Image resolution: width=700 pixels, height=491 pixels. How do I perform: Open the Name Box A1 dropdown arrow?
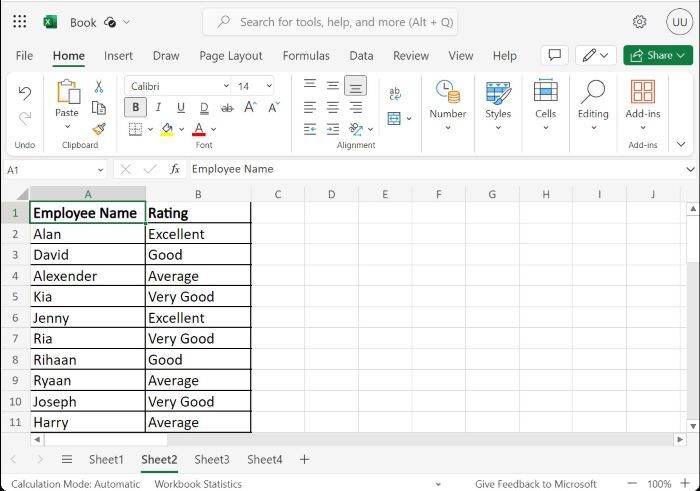tap(100, 170)
